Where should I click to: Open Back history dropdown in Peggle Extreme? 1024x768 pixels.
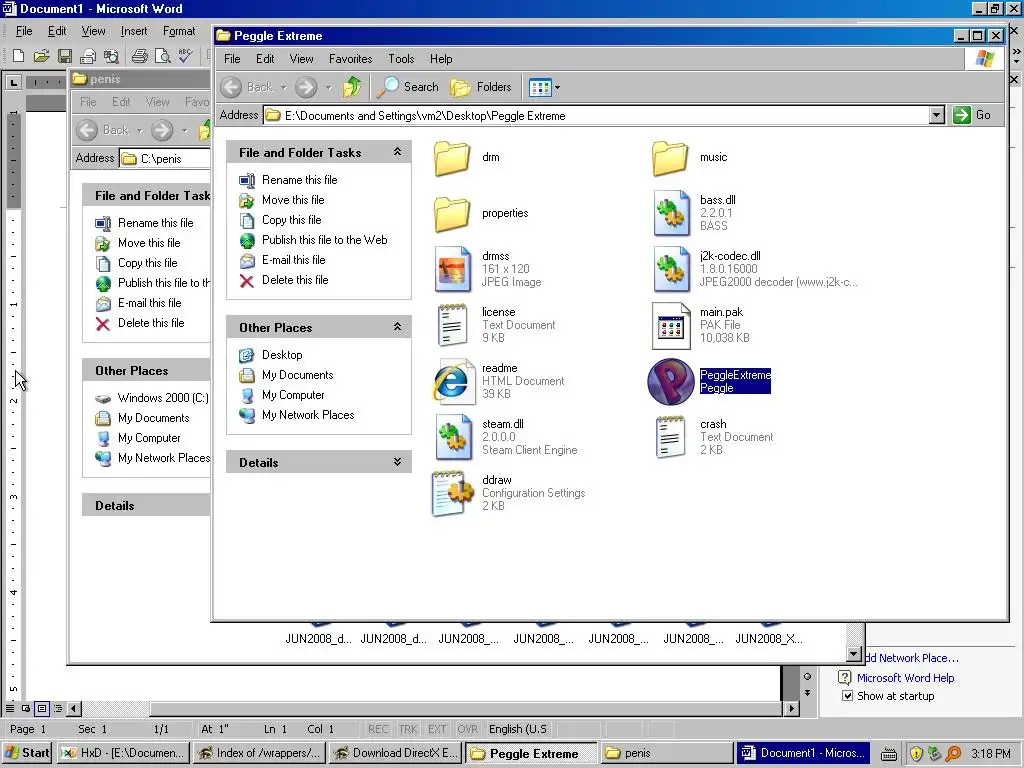(x=283, y=87)
